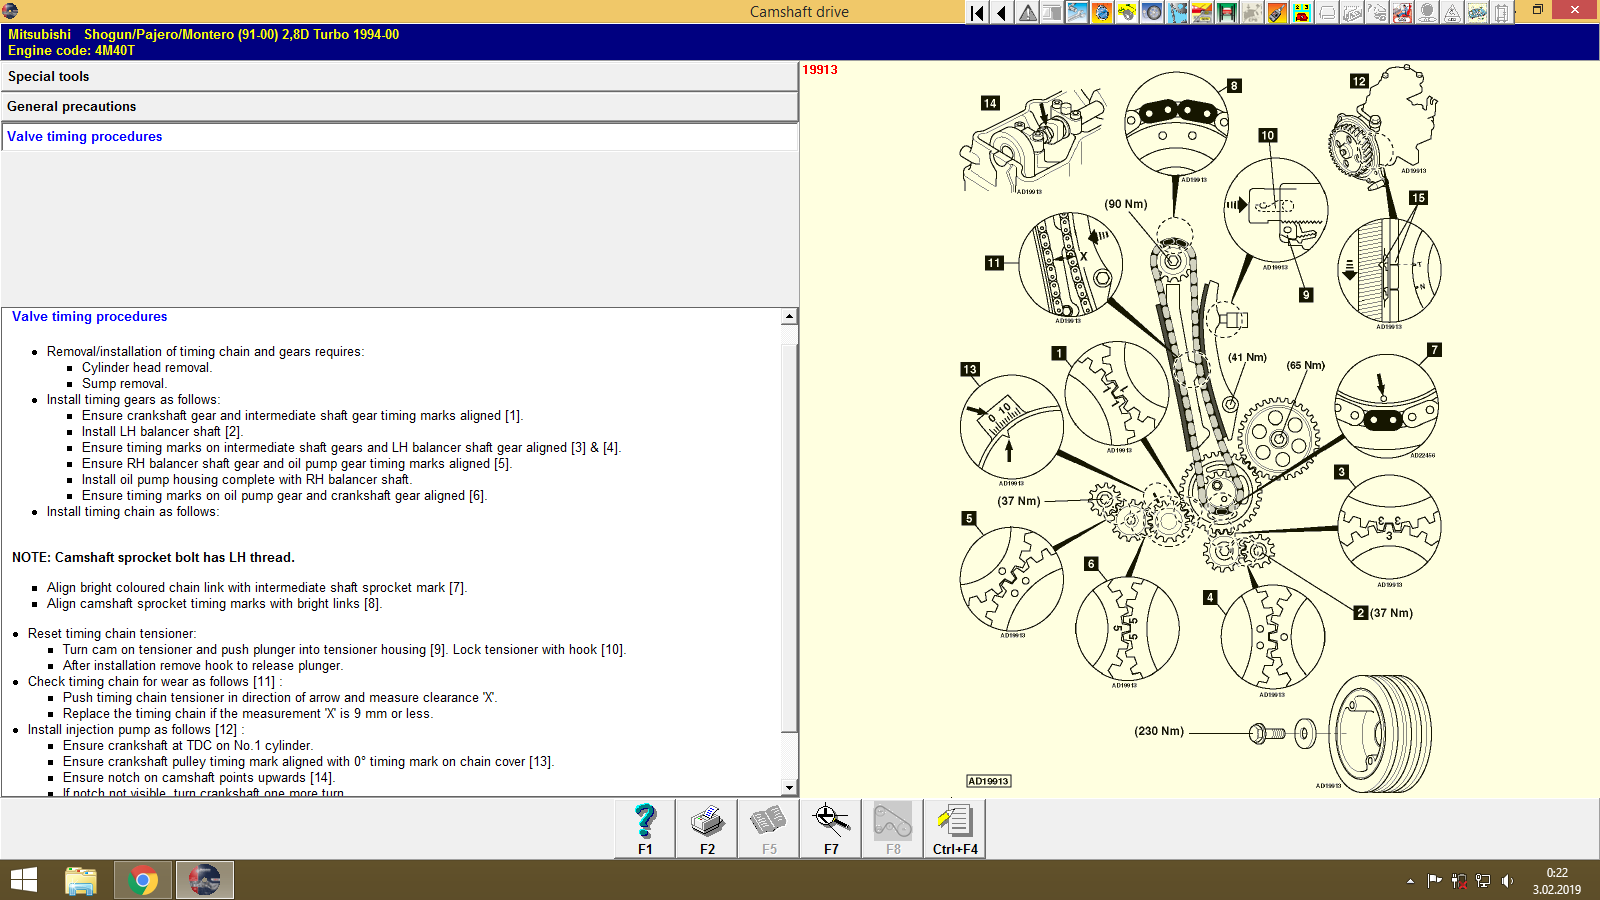1600x900 pixels.
Task: Expand the Special tools section
Action: pyautogui.click(x=47, y=76)
